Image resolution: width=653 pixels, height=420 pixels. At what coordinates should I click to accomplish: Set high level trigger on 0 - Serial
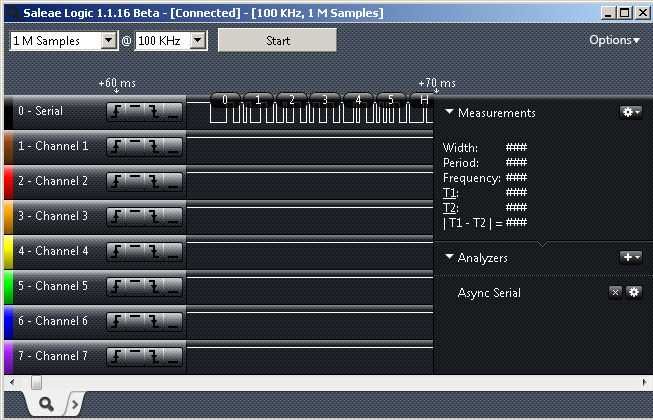(135, 112)
